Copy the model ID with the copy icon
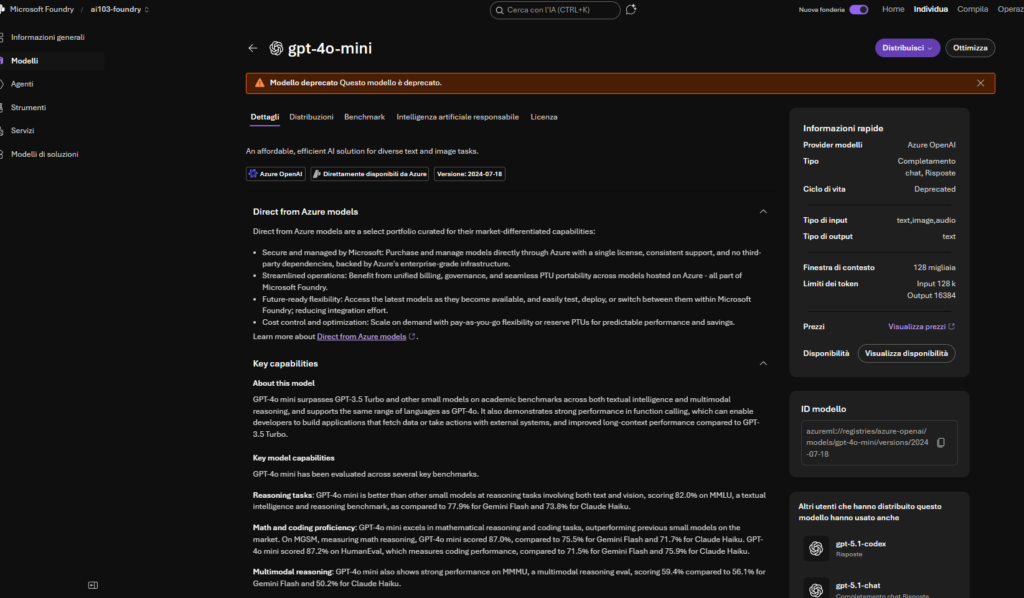Image resolution: width=1024 pixels, height=598 pixels. 941,443
